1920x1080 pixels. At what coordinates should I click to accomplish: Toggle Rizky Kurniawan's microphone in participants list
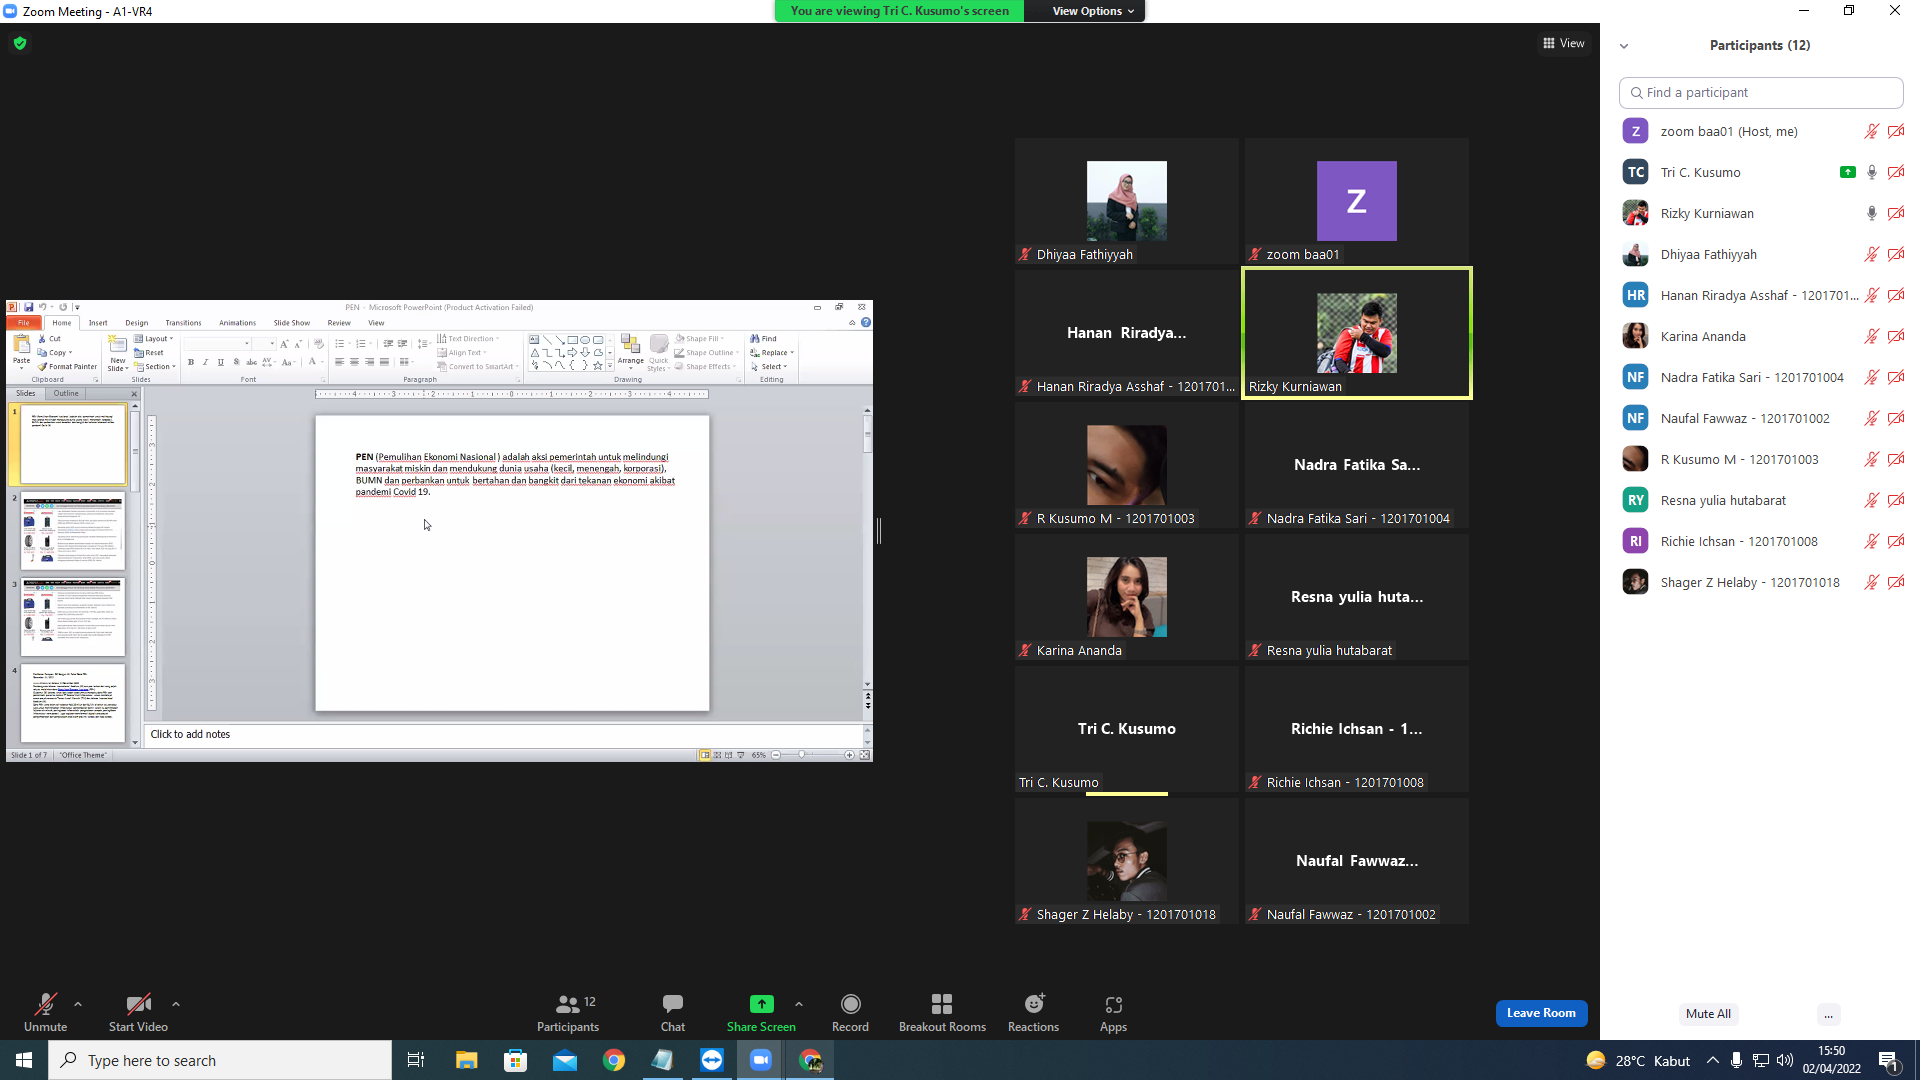click(1871, 213)
